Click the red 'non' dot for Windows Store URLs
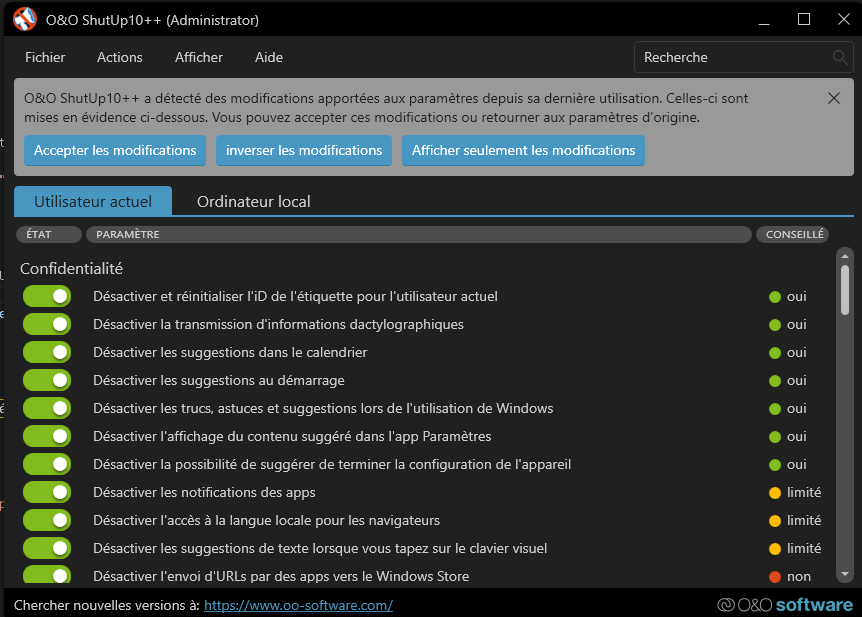The height and width of the screenshot is (617, 862). pyautogui.click(x=774, y=577)
